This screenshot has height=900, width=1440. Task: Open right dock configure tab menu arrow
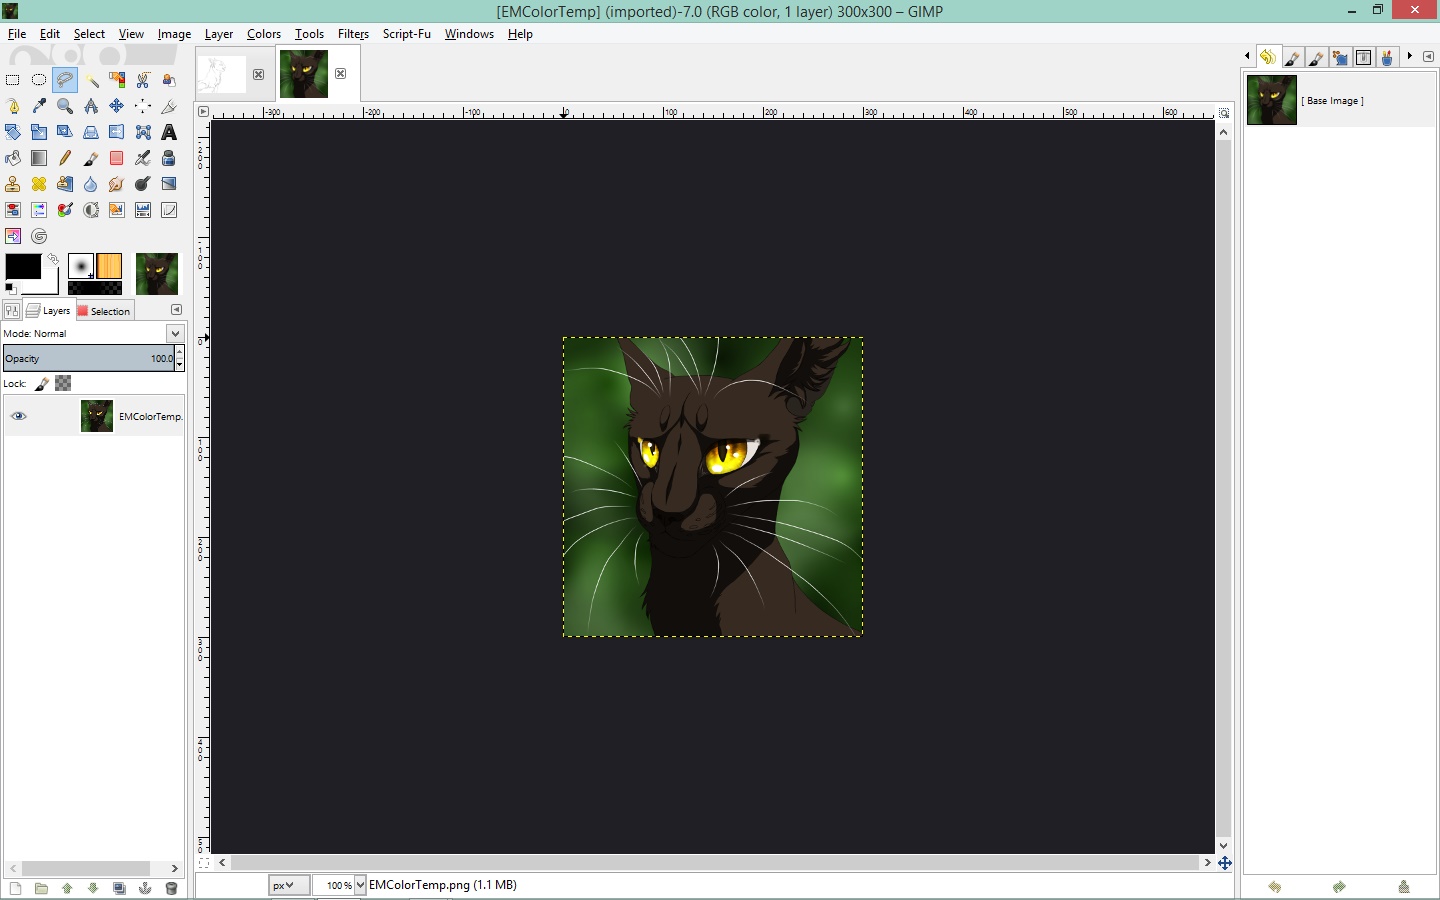click(1428, 57)
